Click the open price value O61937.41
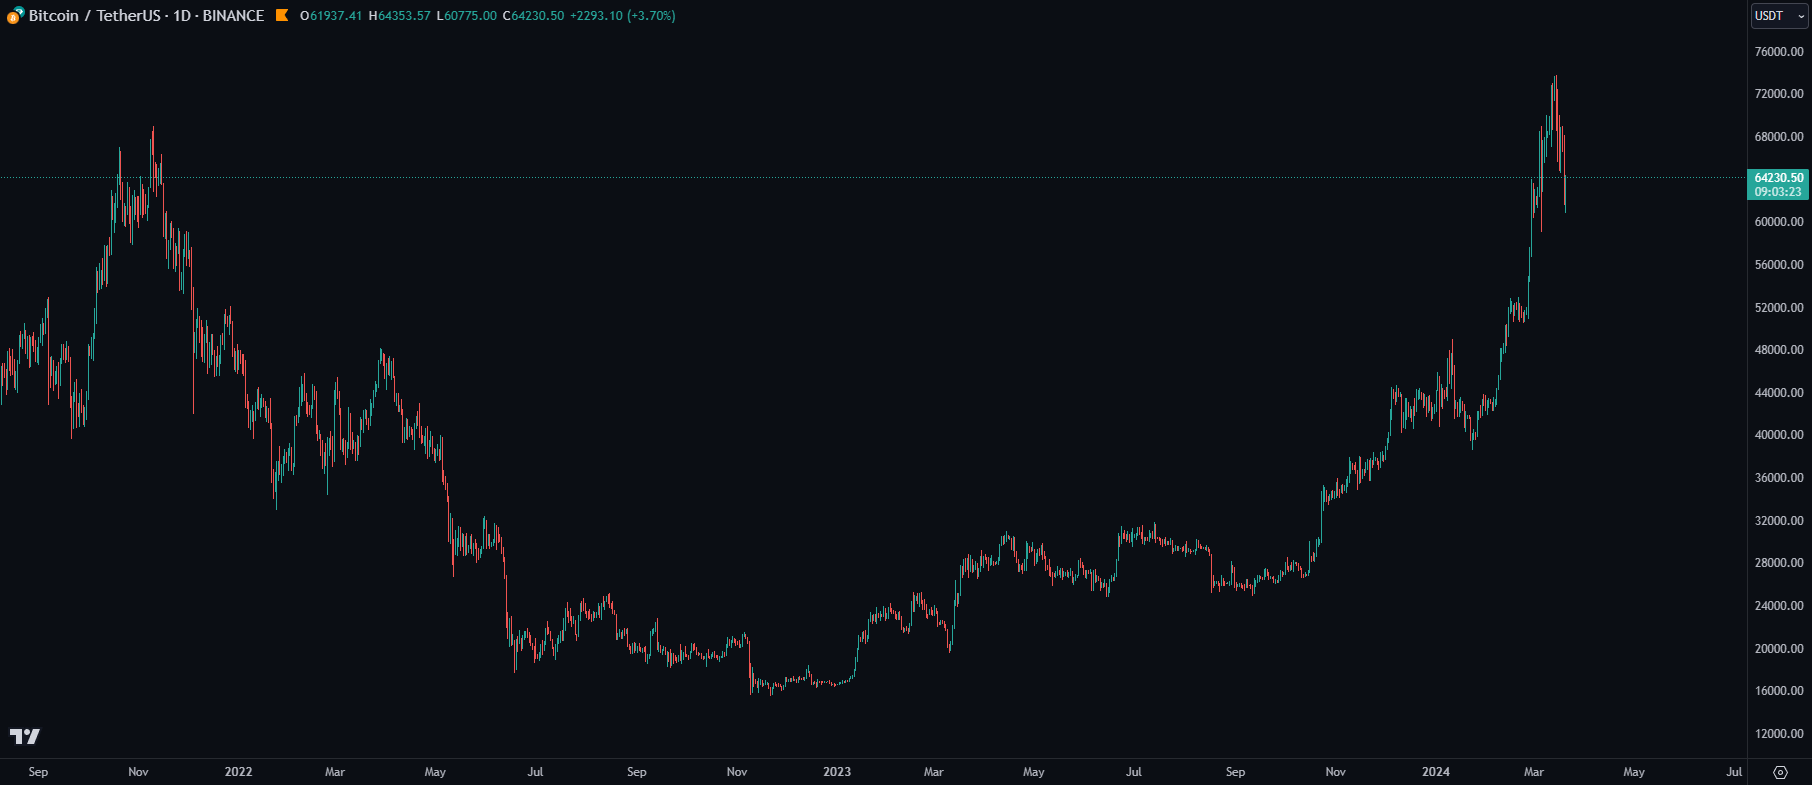This screenshot has height=785, width=1812. pos(331,16)
